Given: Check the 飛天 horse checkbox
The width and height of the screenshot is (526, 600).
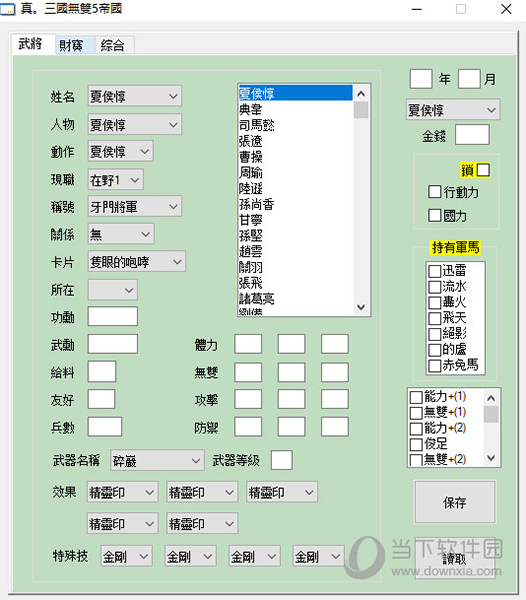Looking at the screenshot, I should point(435,318).
